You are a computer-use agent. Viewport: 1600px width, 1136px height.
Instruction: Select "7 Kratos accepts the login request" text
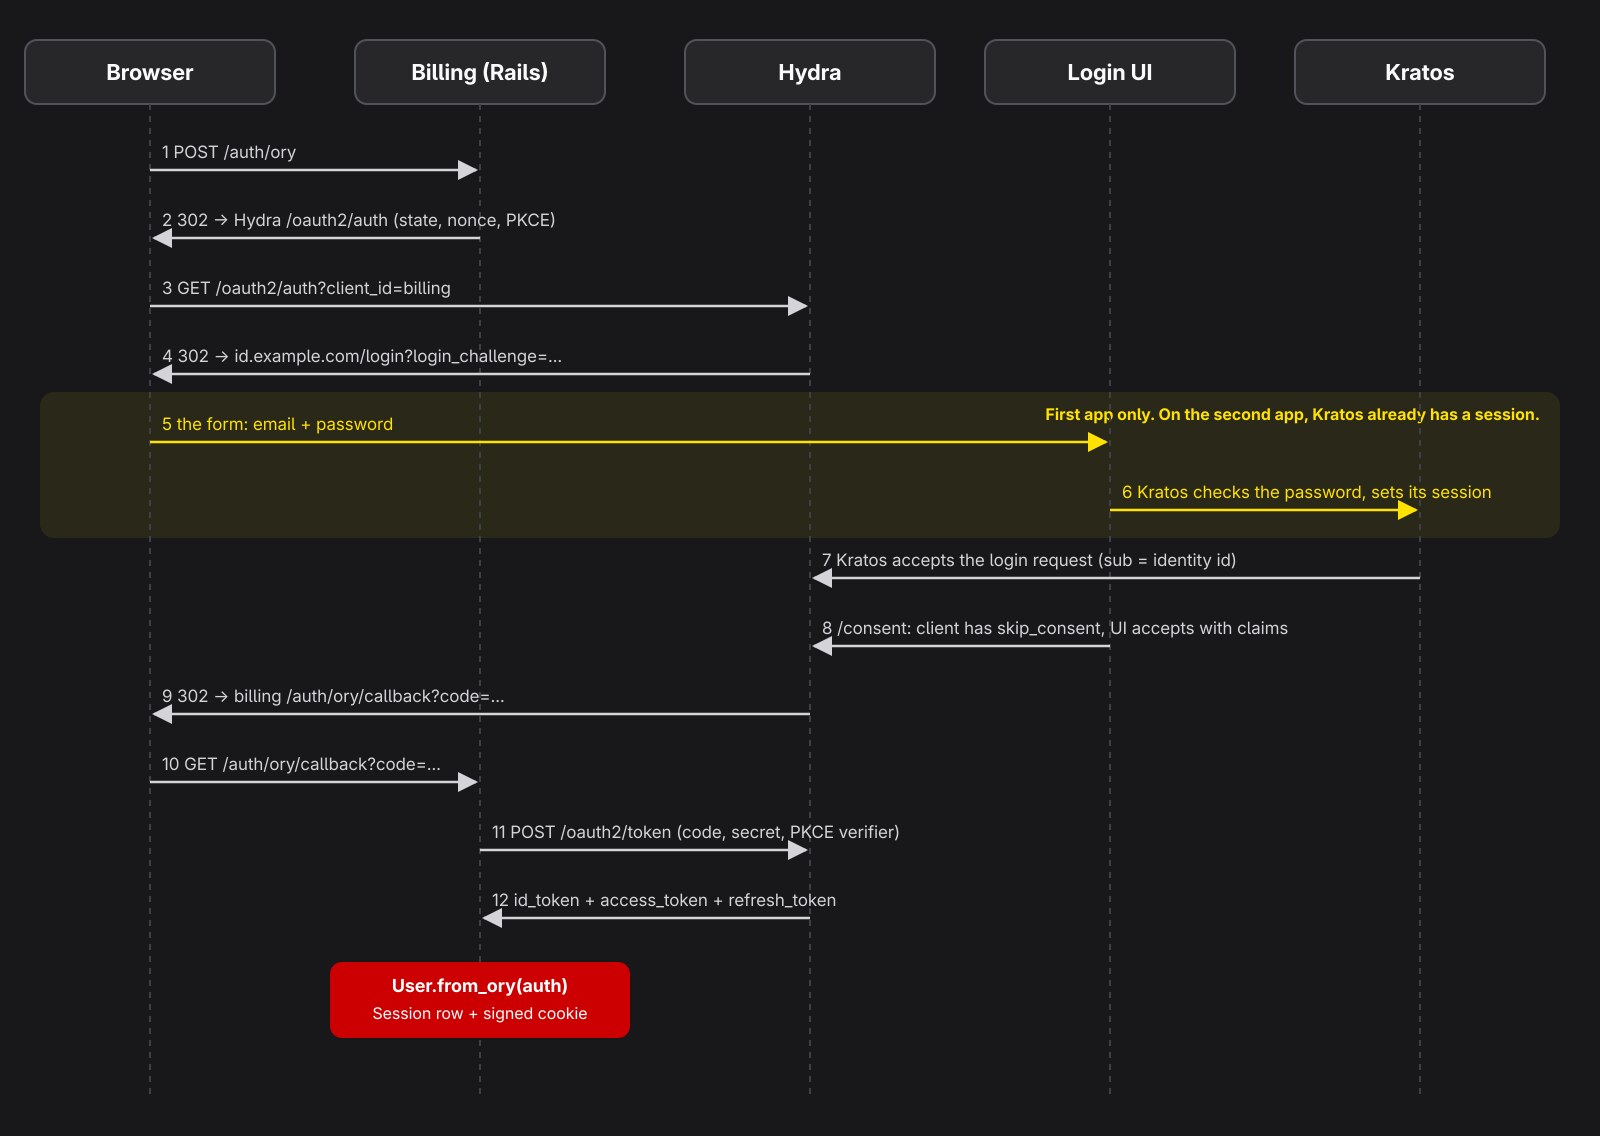click(1029, 560)
